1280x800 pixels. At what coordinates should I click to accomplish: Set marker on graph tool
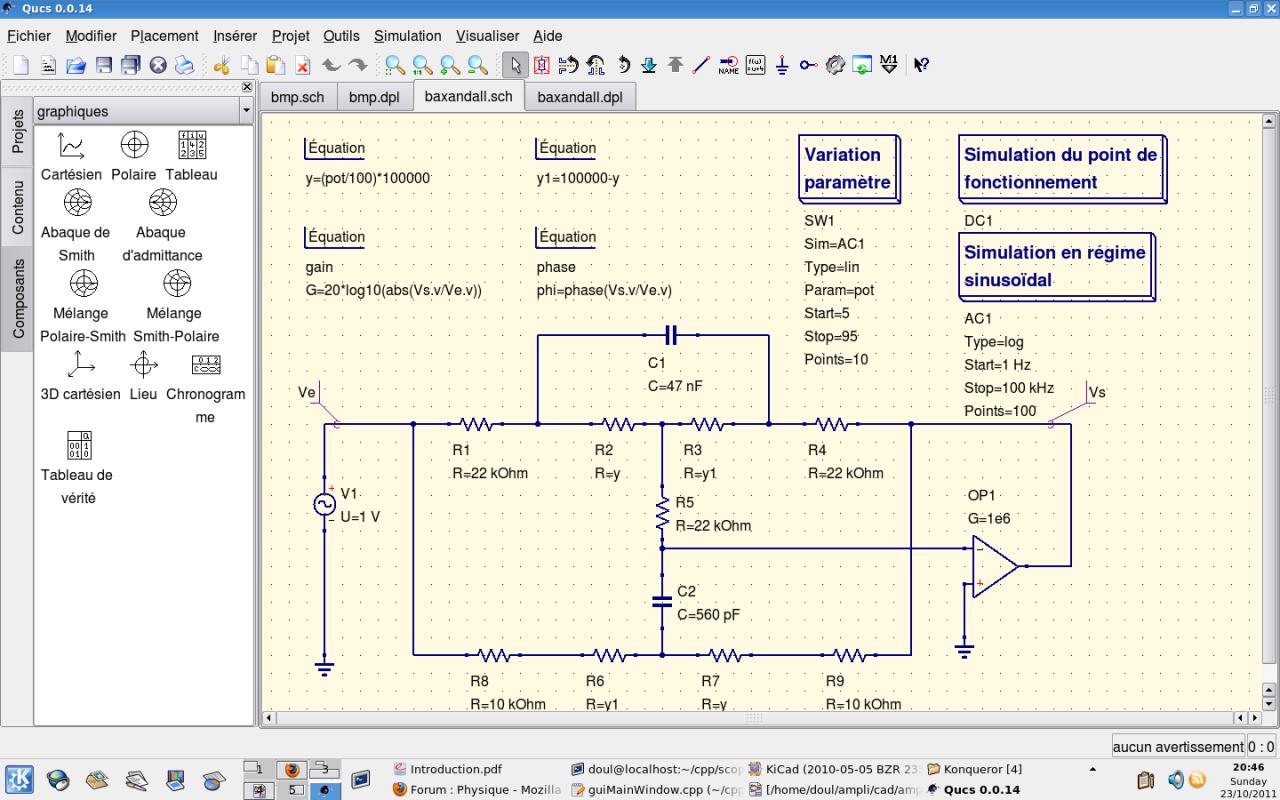888,65
